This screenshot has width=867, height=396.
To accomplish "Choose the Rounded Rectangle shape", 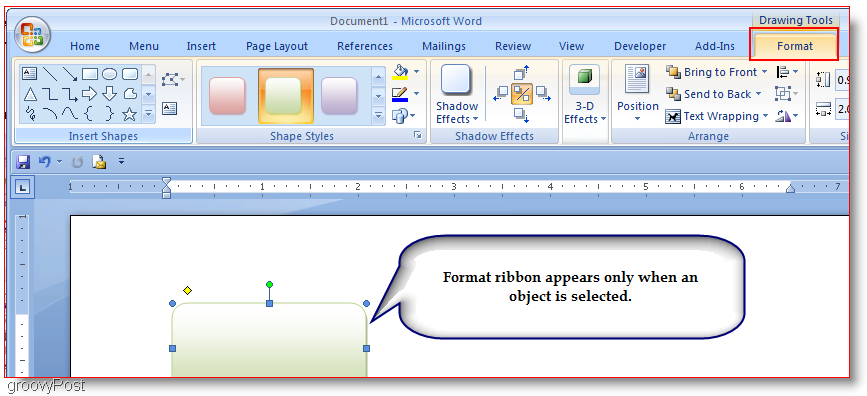I will [130, 74].
